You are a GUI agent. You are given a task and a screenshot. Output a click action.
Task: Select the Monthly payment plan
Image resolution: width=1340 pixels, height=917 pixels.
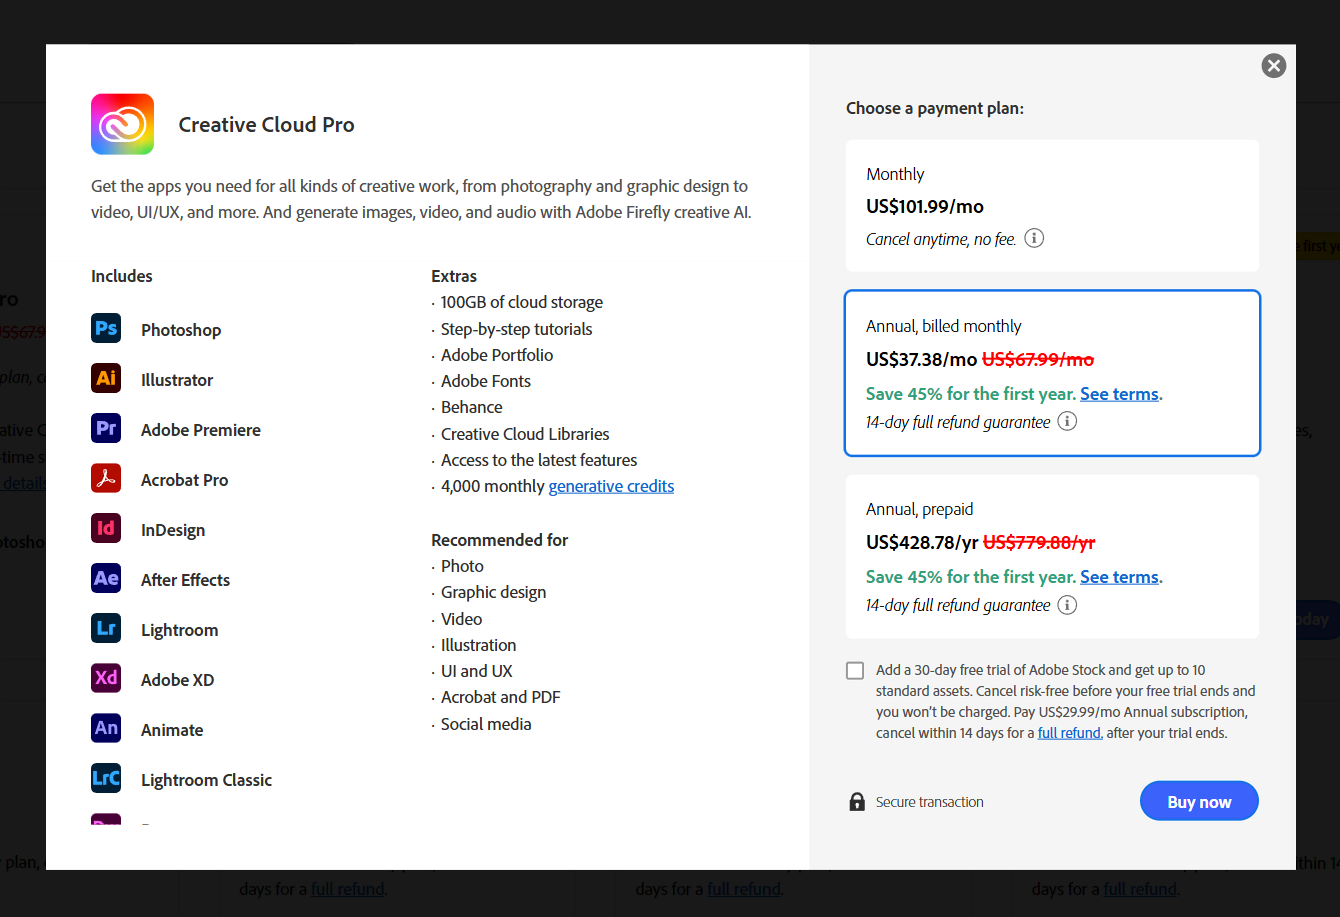(x=1051, y=205)
